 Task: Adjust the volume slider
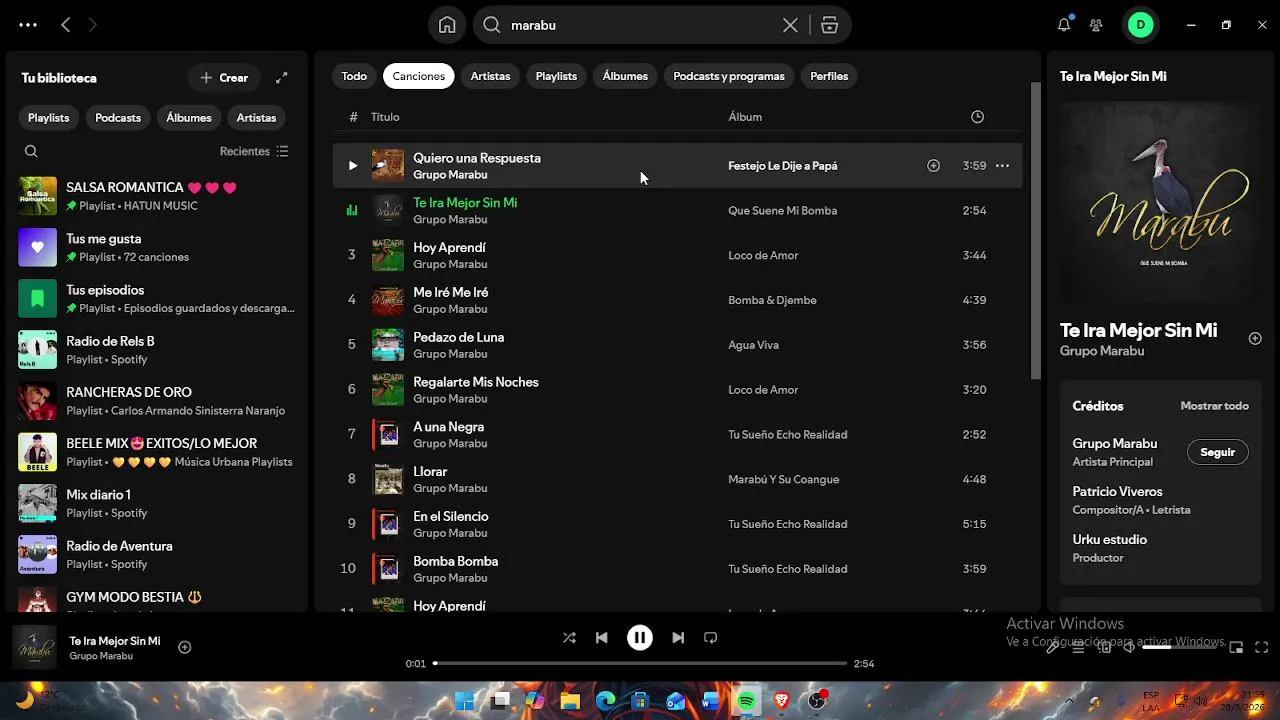click(x=1182, y=647)
